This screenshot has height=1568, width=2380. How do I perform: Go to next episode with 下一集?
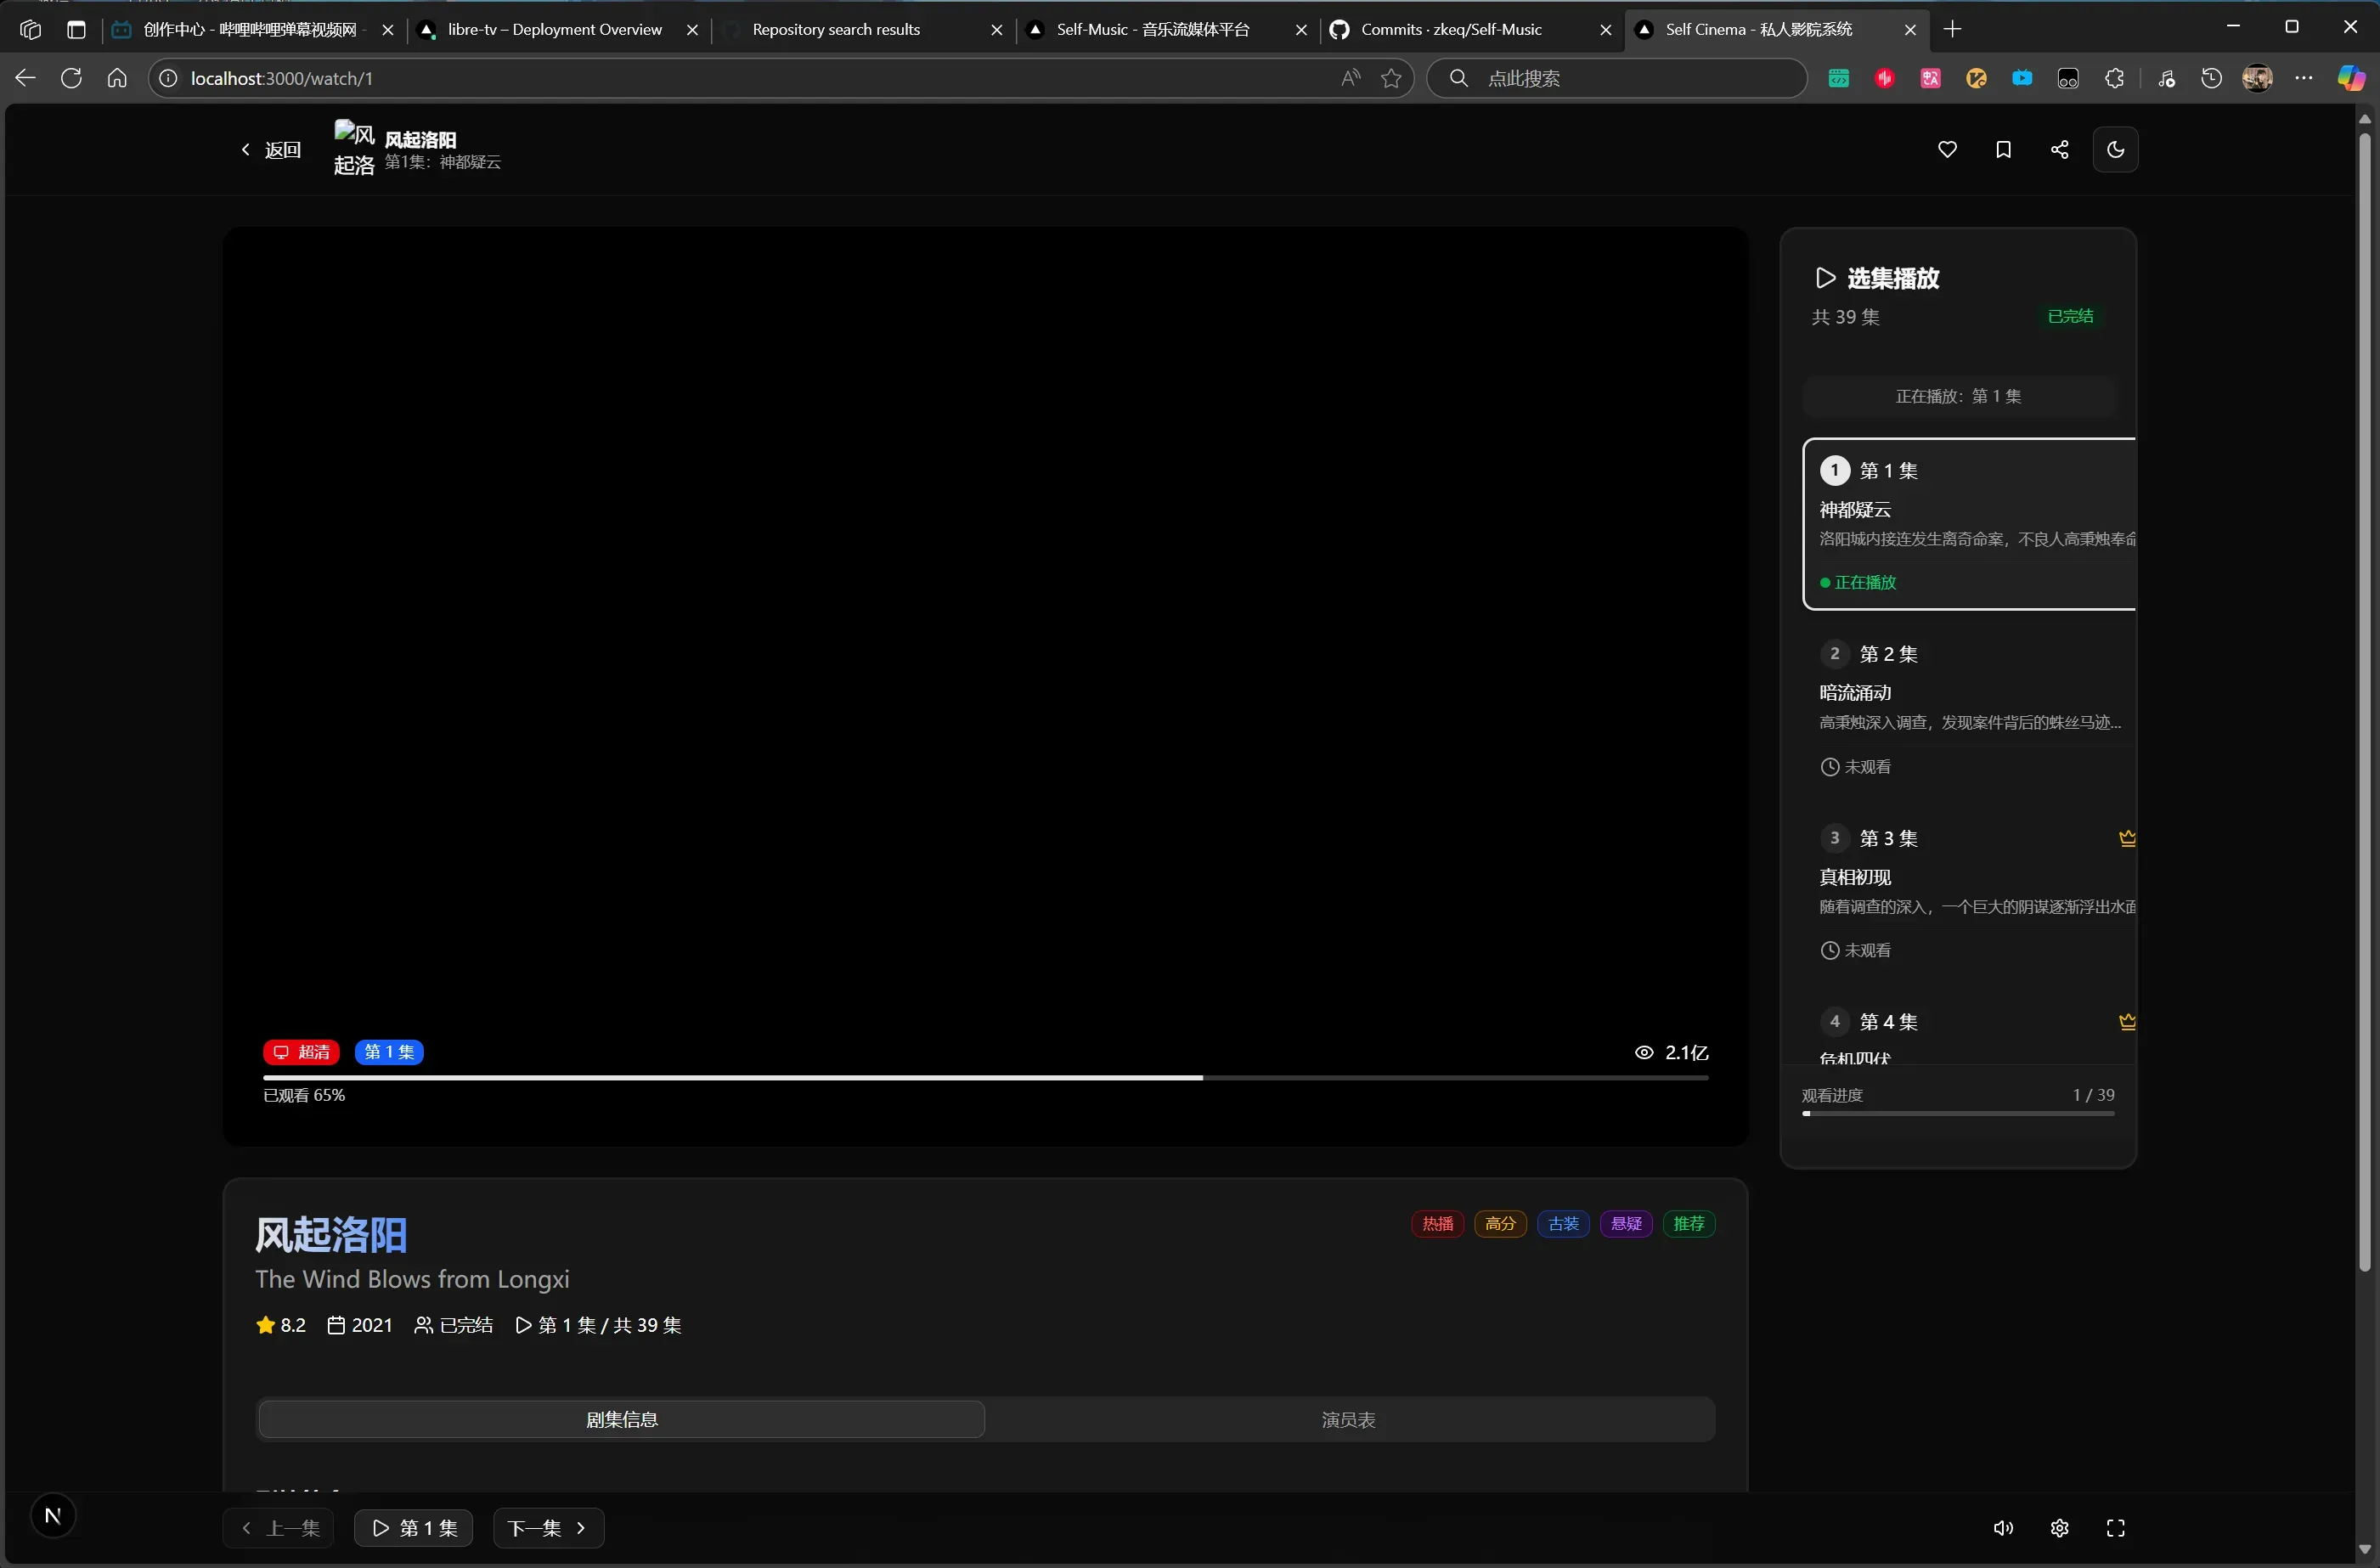tap(547, 1528)
